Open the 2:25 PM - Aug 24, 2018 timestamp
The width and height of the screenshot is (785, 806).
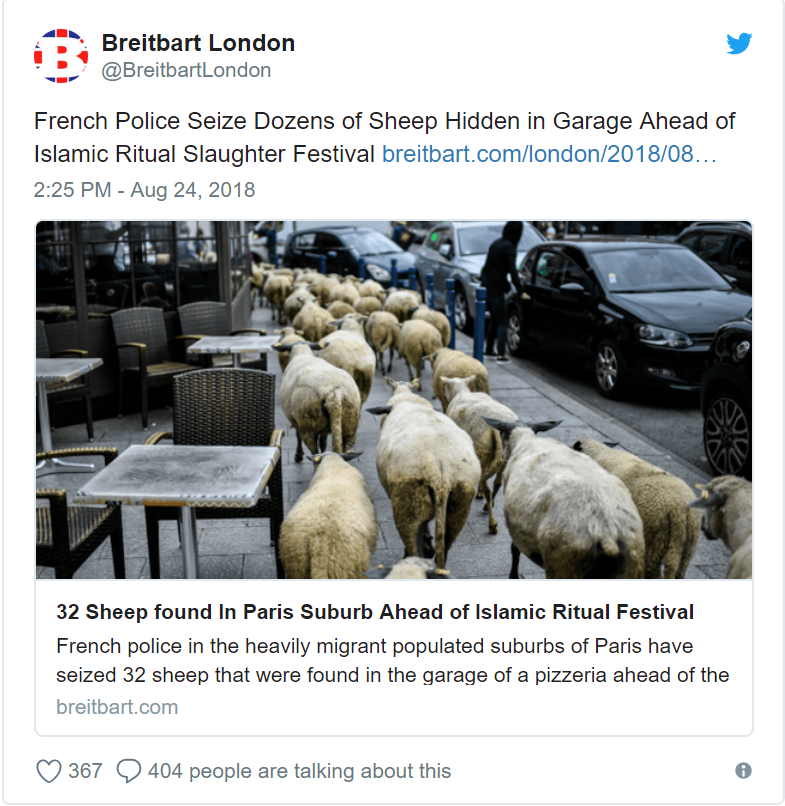(144, 190)
